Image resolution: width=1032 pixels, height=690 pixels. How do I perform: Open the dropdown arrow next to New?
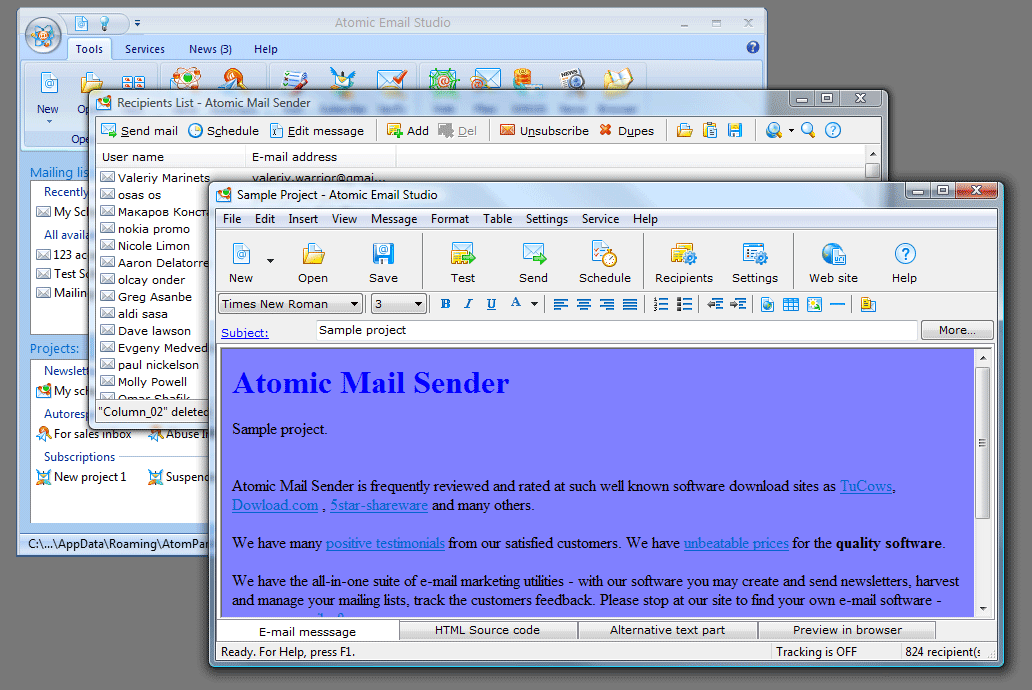(270, 261)
